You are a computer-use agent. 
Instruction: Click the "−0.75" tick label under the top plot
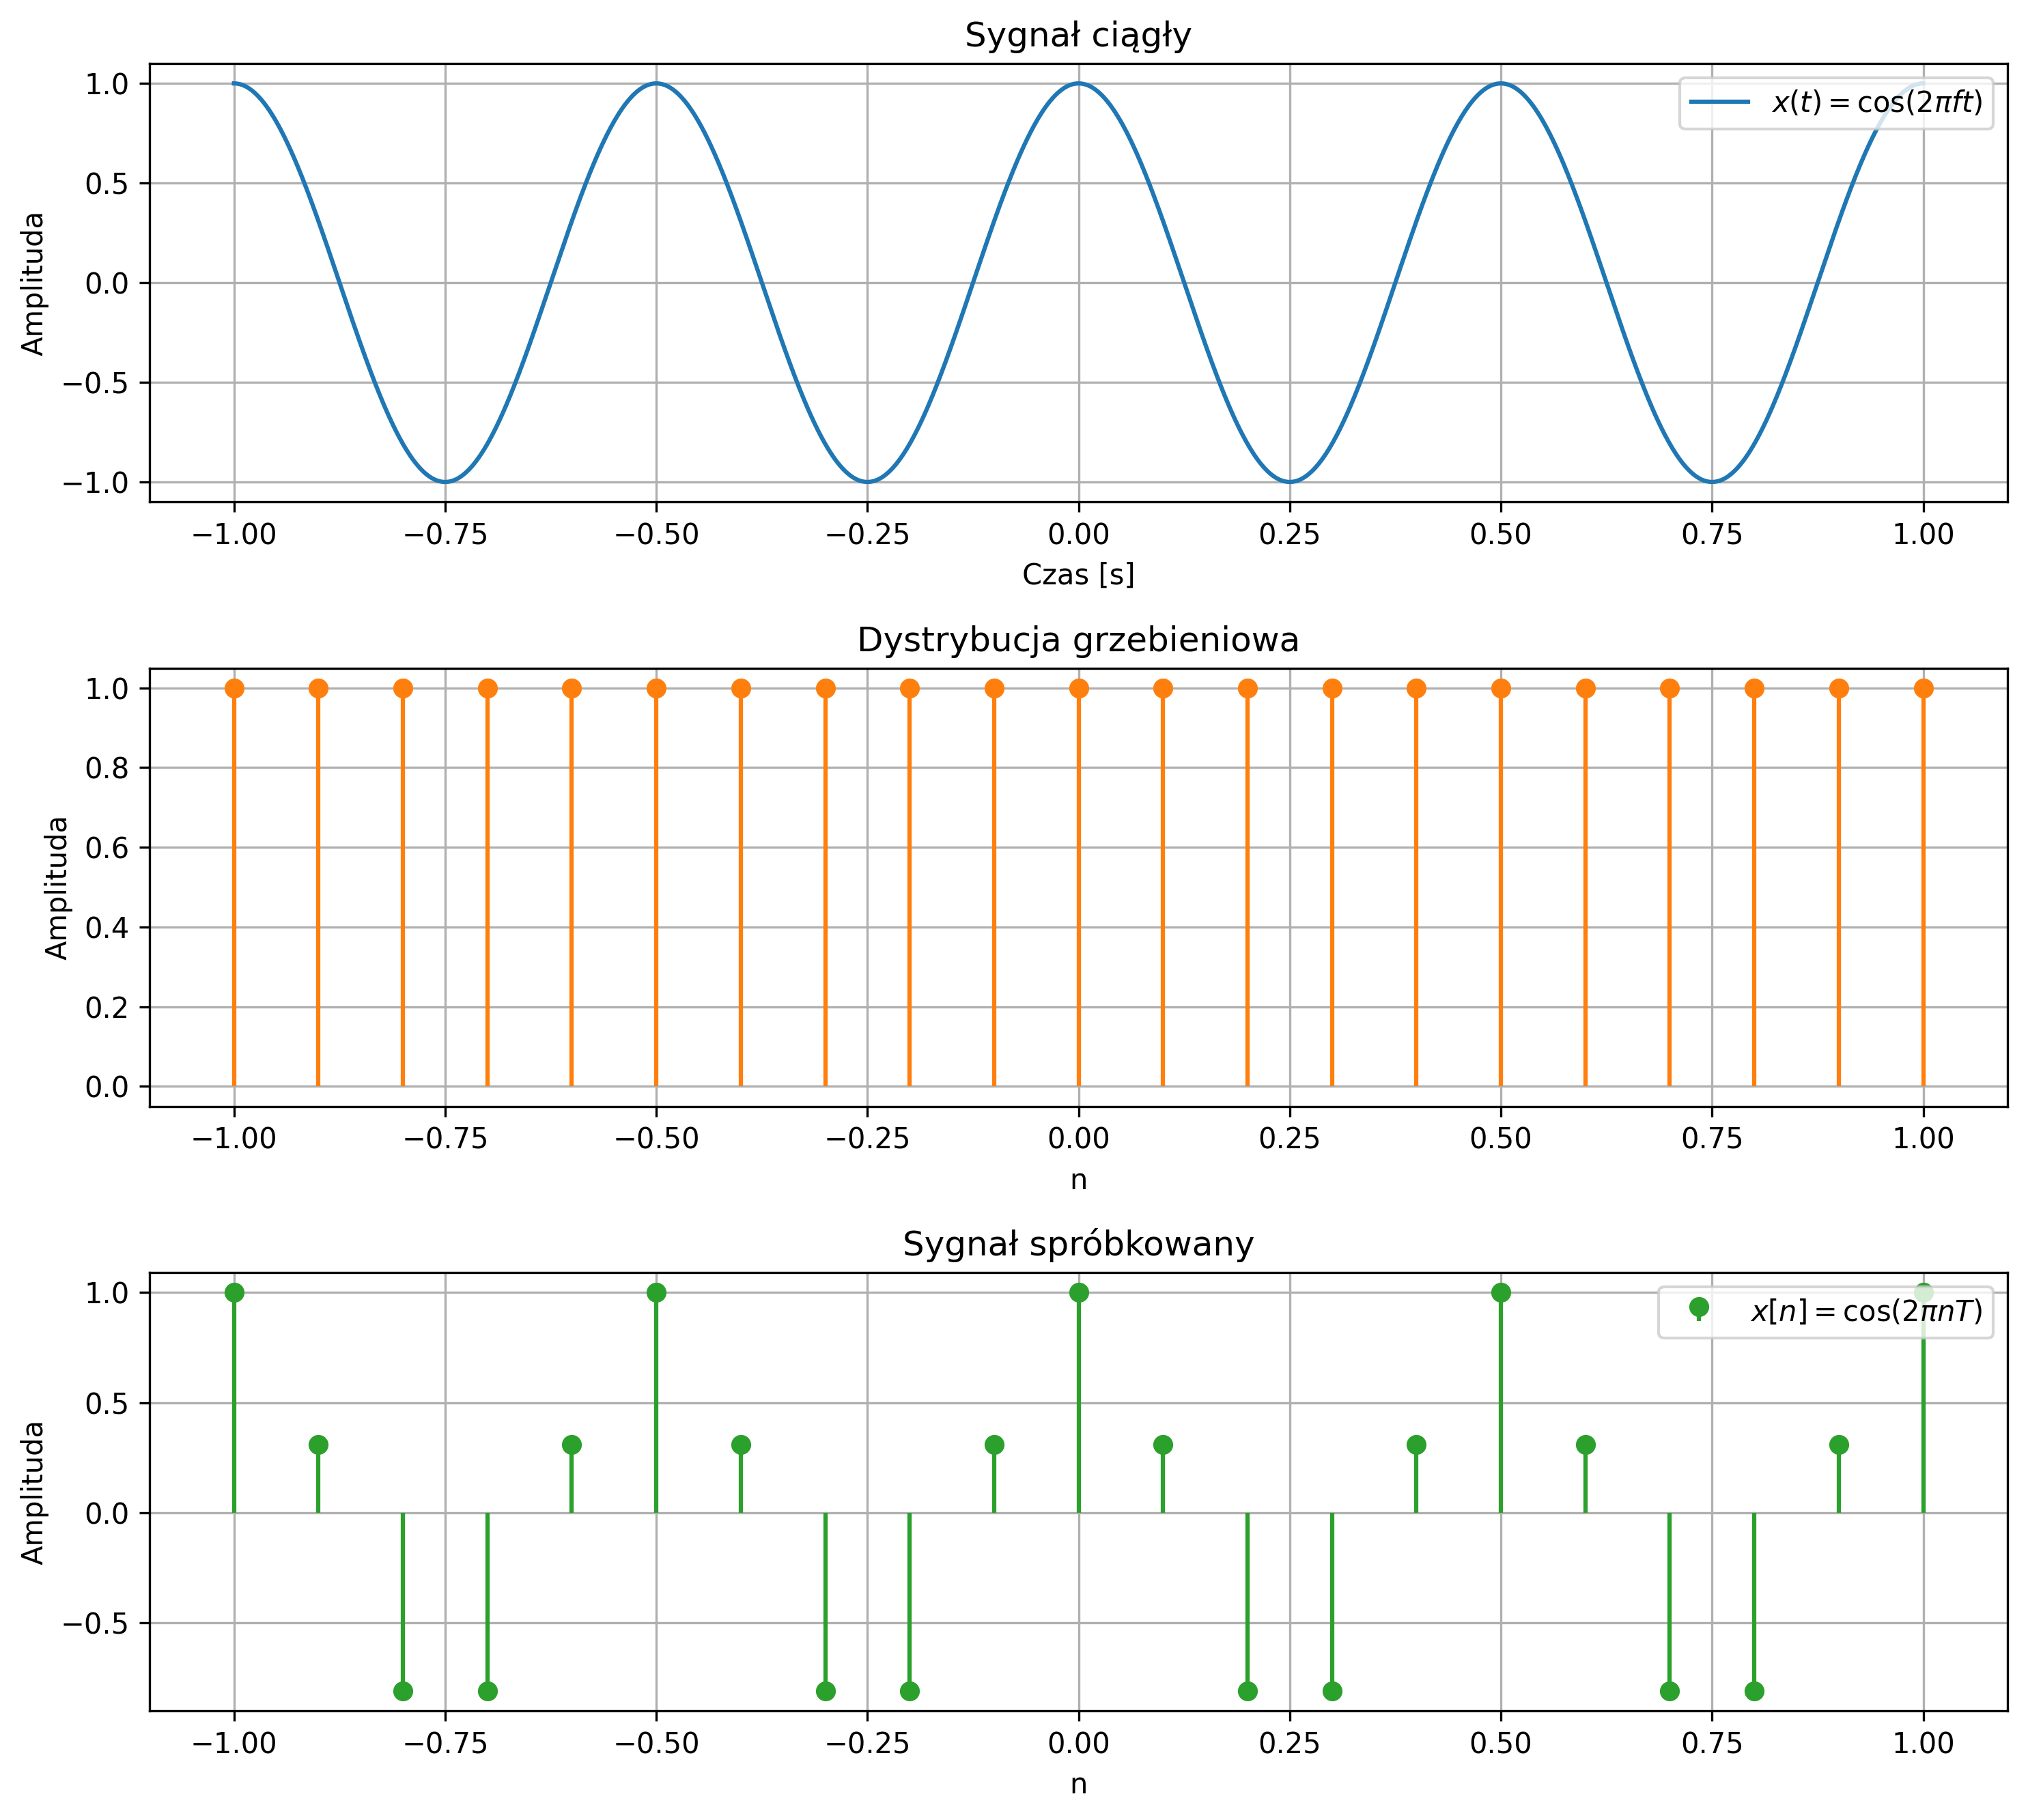(x=445, y=534)
